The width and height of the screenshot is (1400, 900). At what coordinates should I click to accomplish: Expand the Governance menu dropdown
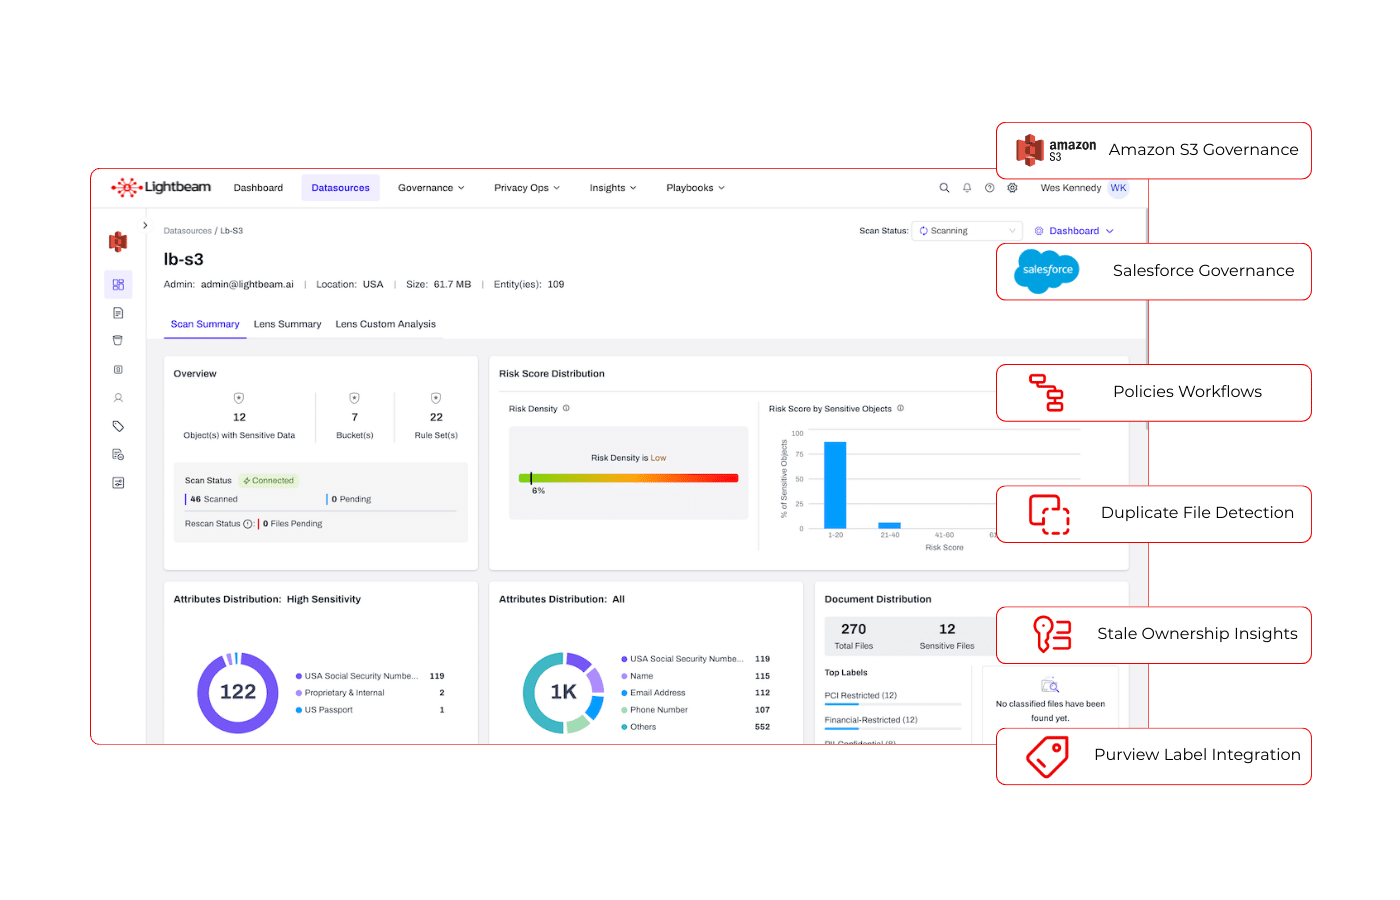[431, 188]
